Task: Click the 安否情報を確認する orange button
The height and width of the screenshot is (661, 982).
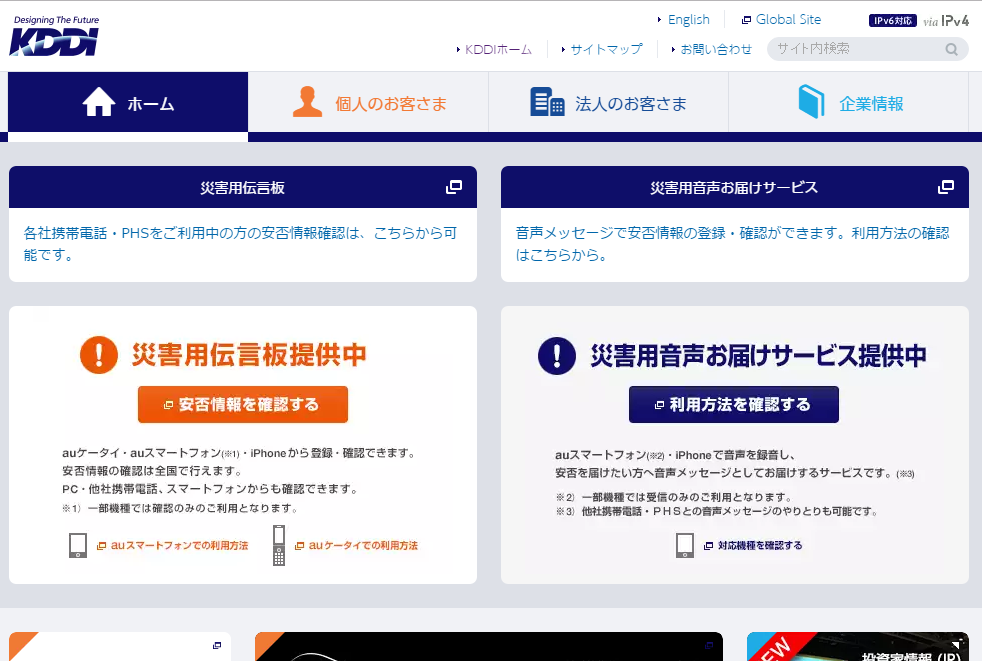Action: point(243,405)
